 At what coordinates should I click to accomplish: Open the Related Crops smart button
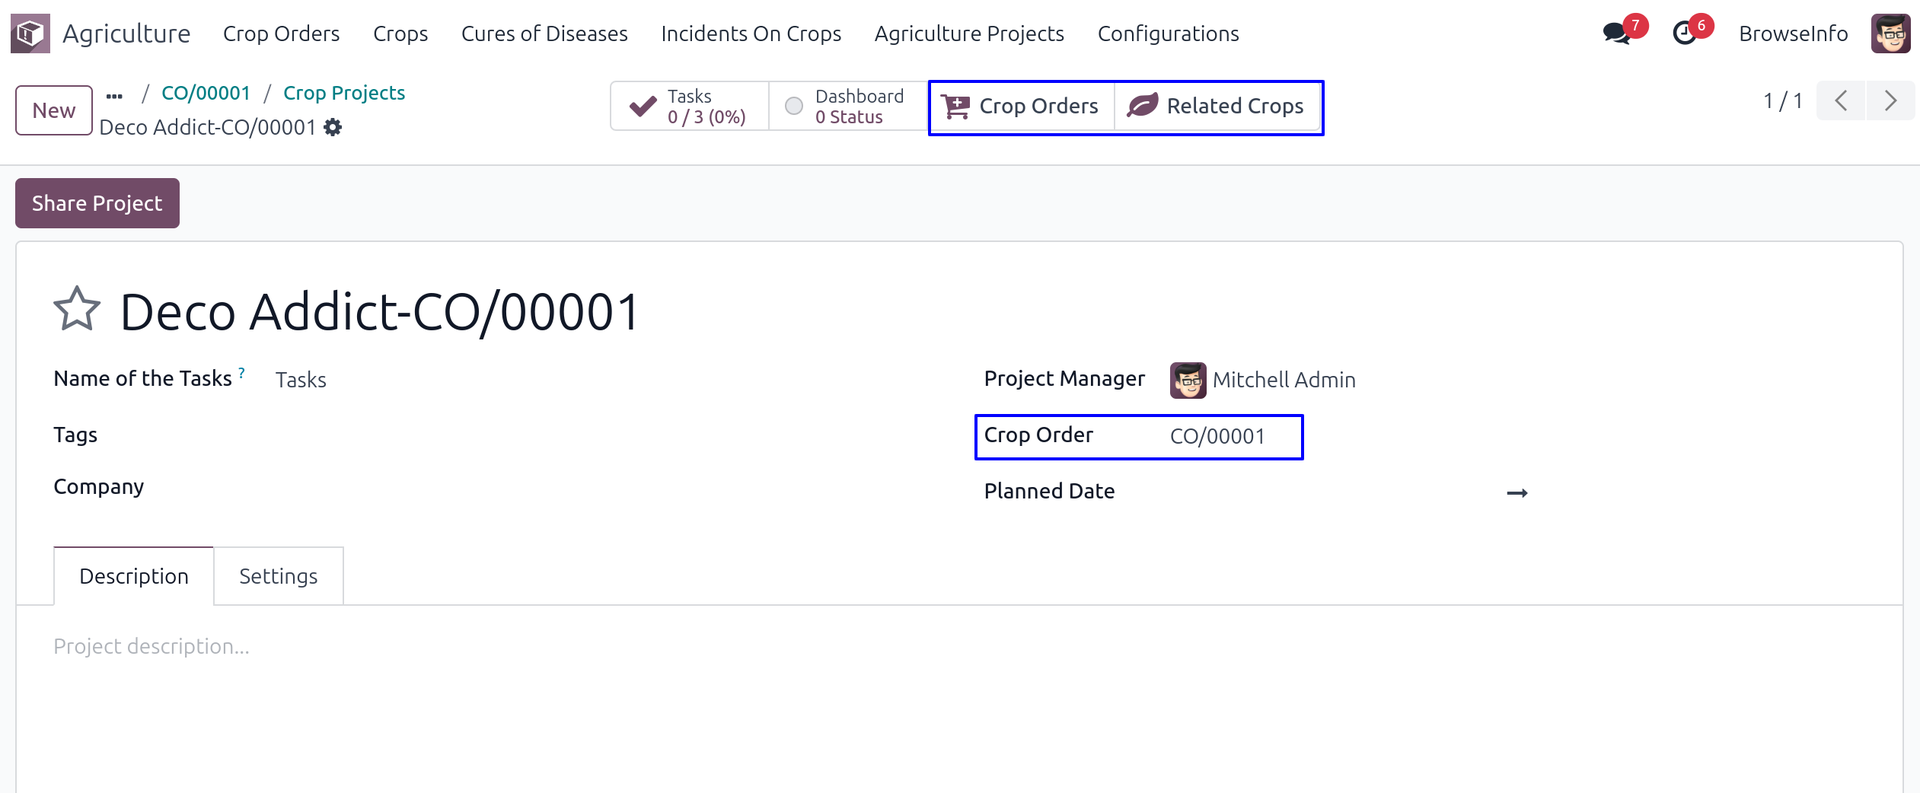tap(1217, 106)
